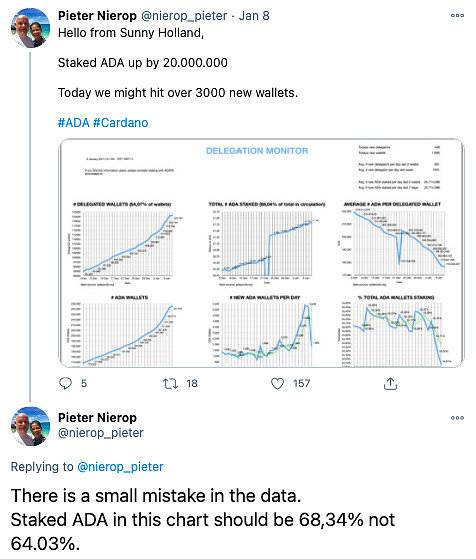Click the 18 retweets count

(192, 384)
